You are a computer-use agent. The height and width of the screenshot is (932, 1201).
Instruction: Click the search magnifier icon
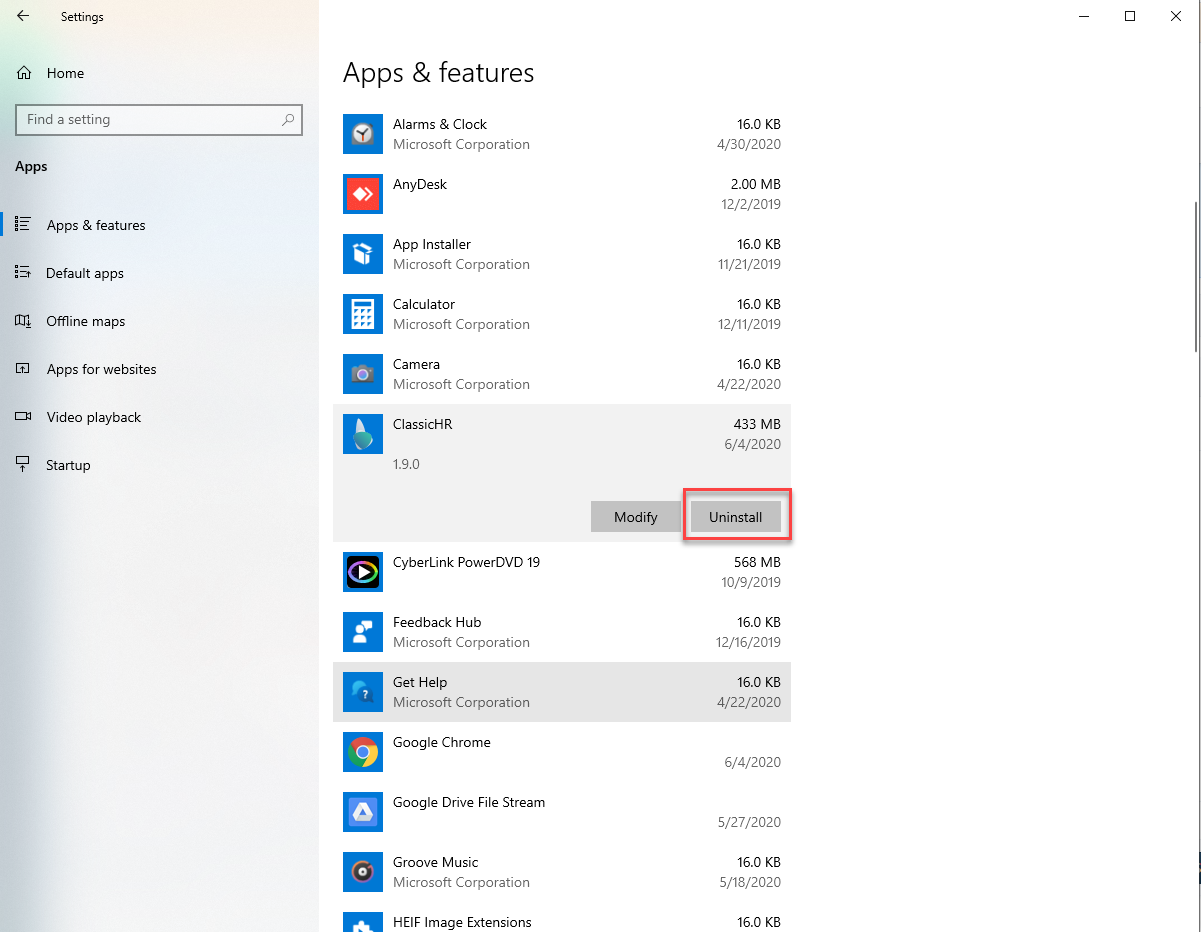pyautogui.click(x=288, y=119)
